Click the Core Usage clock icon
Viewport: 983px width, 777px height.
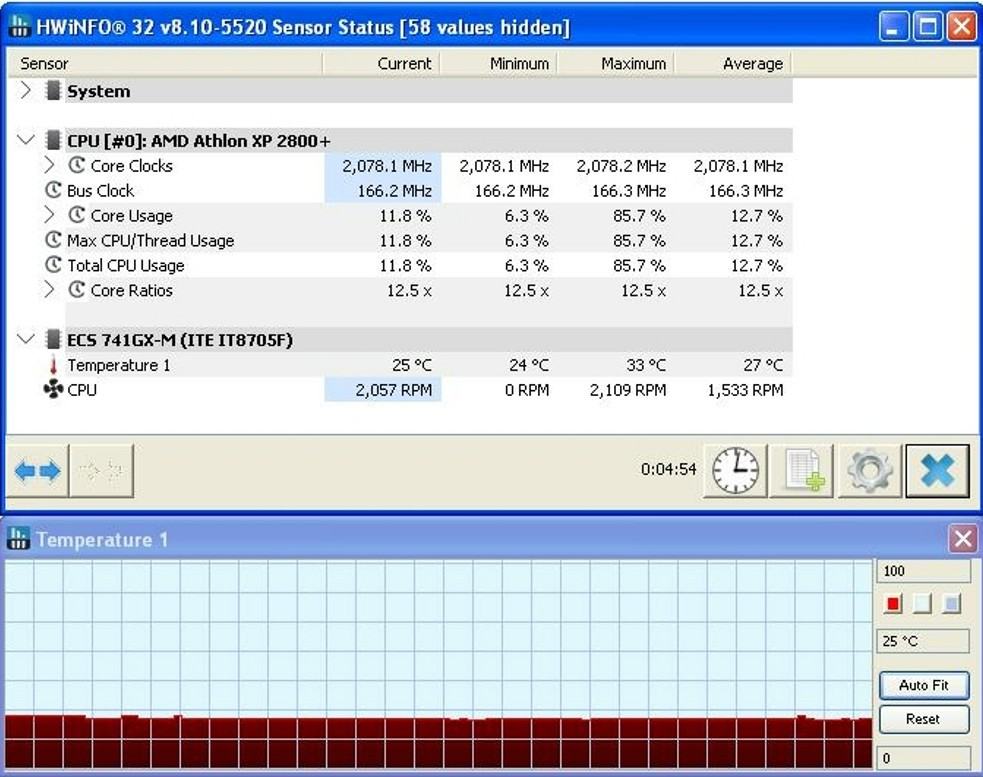(x=76, y=215)
